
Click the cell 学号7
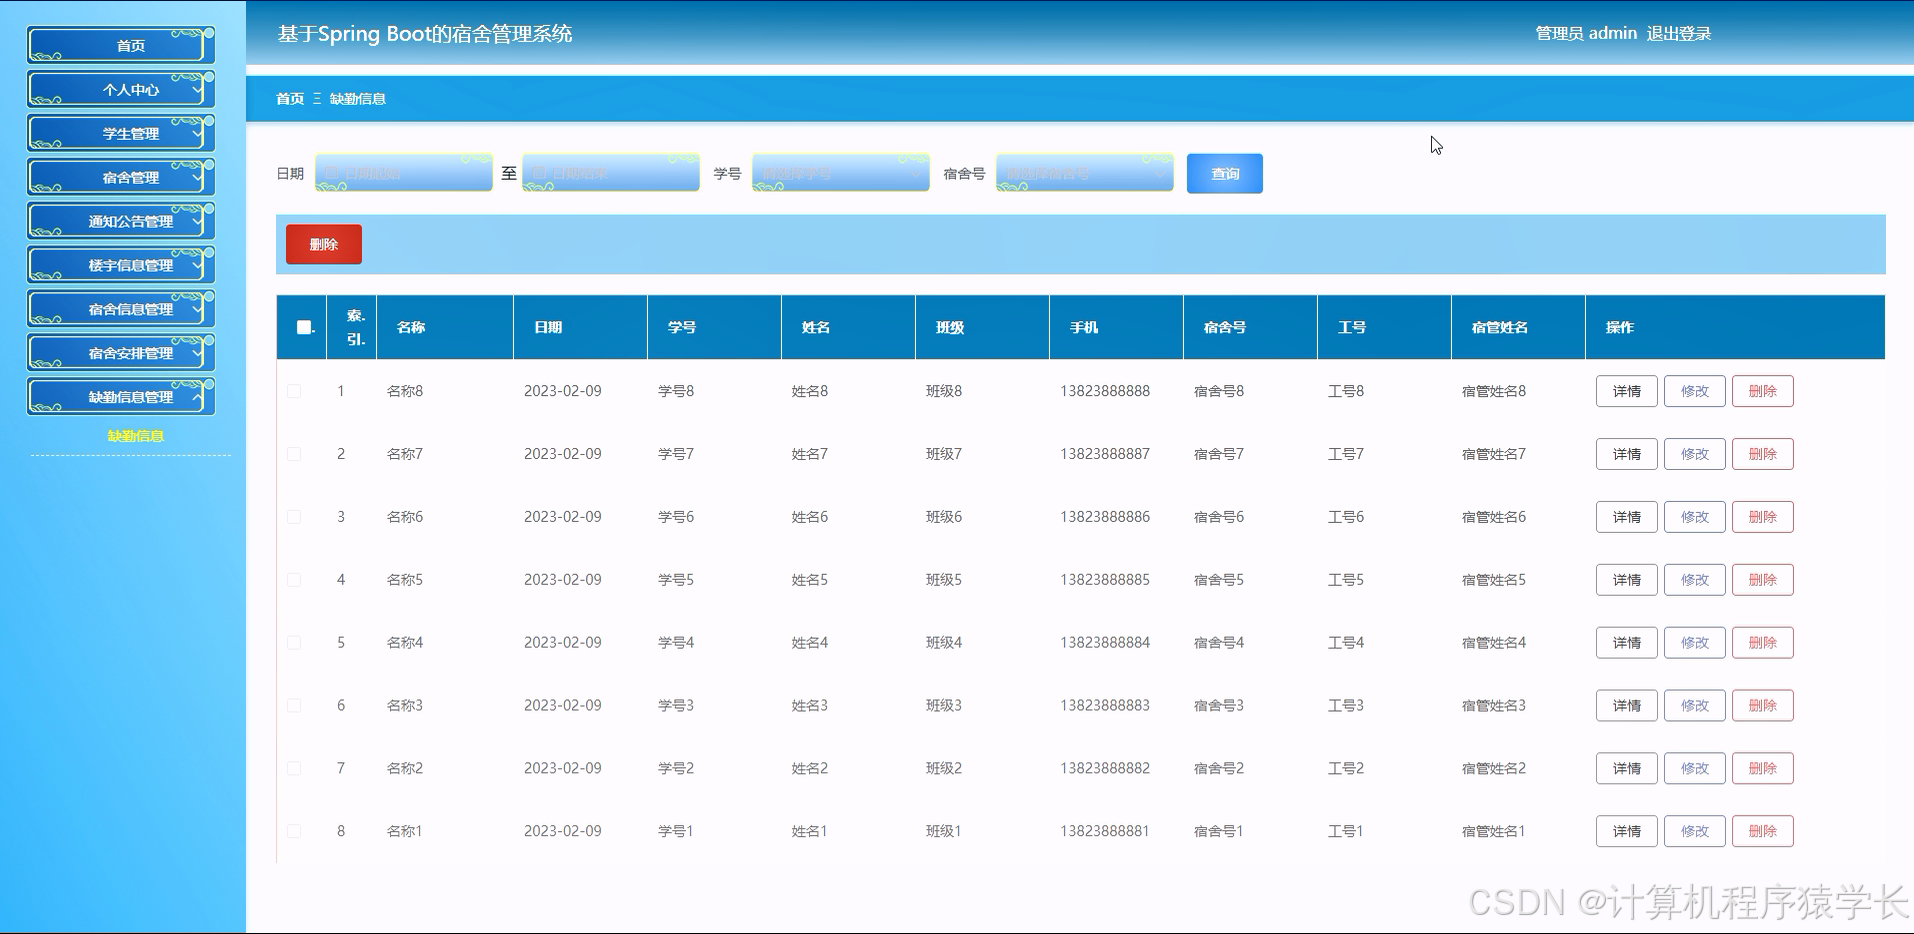click(676, 454)
